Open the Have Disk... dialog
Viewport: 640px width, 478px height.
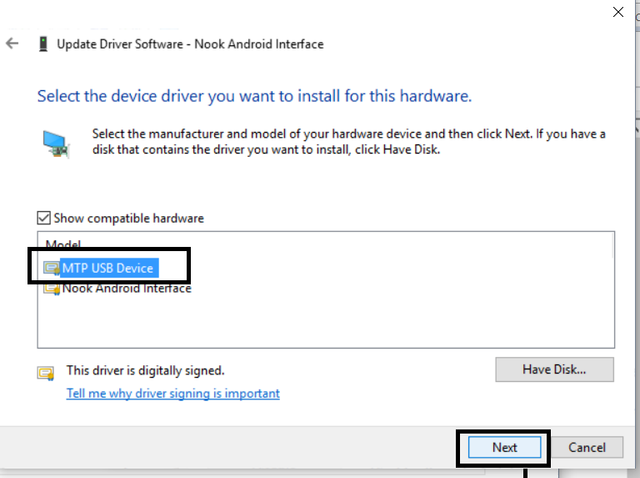click(554, 369)
